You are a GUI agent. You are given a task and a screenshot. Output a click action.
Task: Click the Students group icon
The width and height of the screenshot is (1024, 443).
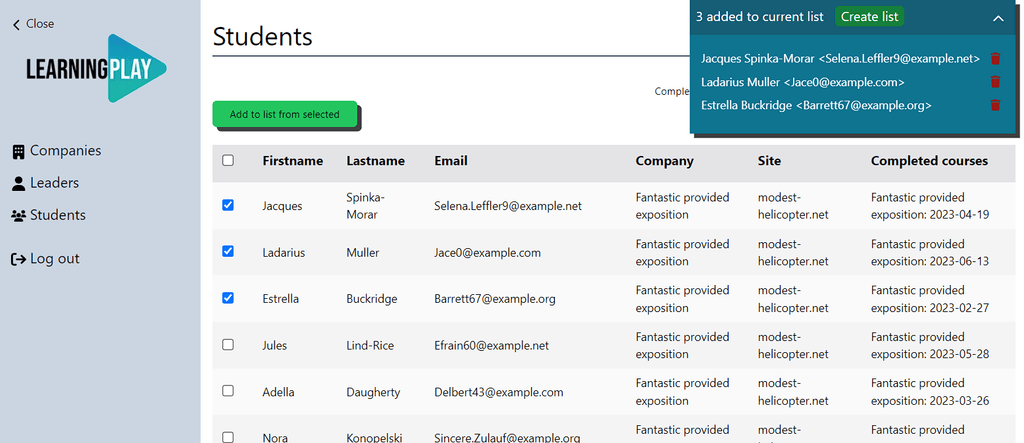[18, 216]
